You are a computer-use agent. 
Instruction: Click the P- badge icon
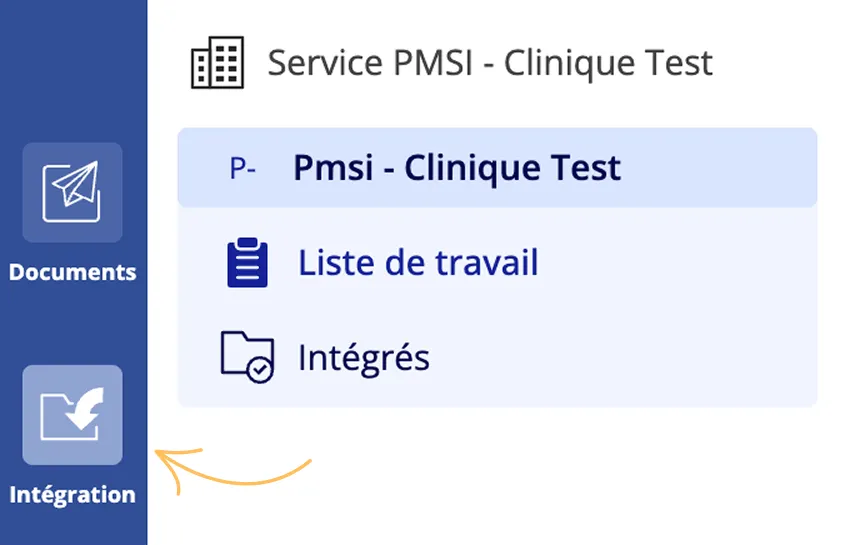(x=242, y=168)
